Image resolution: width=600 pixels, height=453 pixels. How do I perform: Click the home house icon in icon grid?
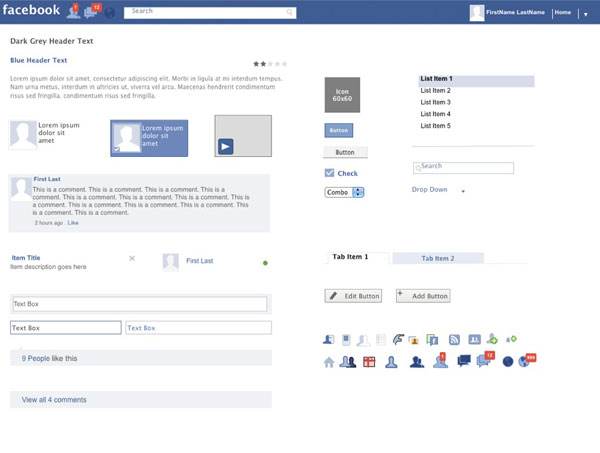(x=329, y=362)
